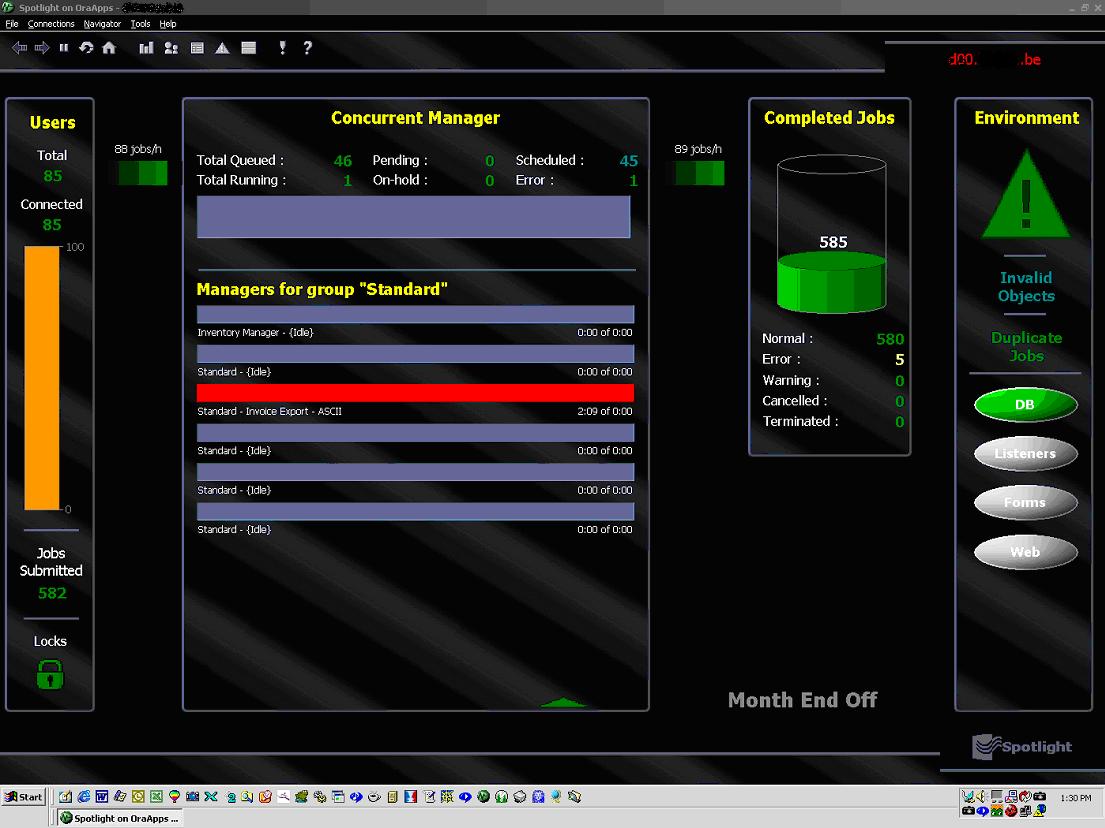The height and width of the screenshot is (828, 1105).
Task: Open the users drilldown icon
Action: point(171,48)
